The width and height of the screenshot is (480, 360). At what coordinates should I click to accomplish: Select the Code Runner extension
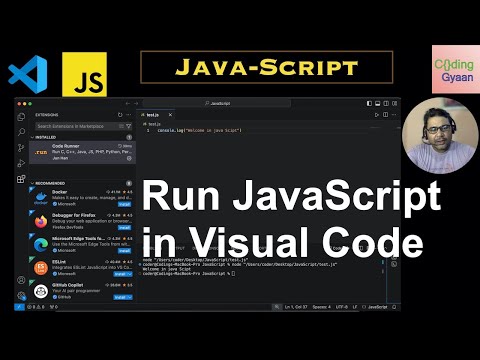tap(82, 152)
